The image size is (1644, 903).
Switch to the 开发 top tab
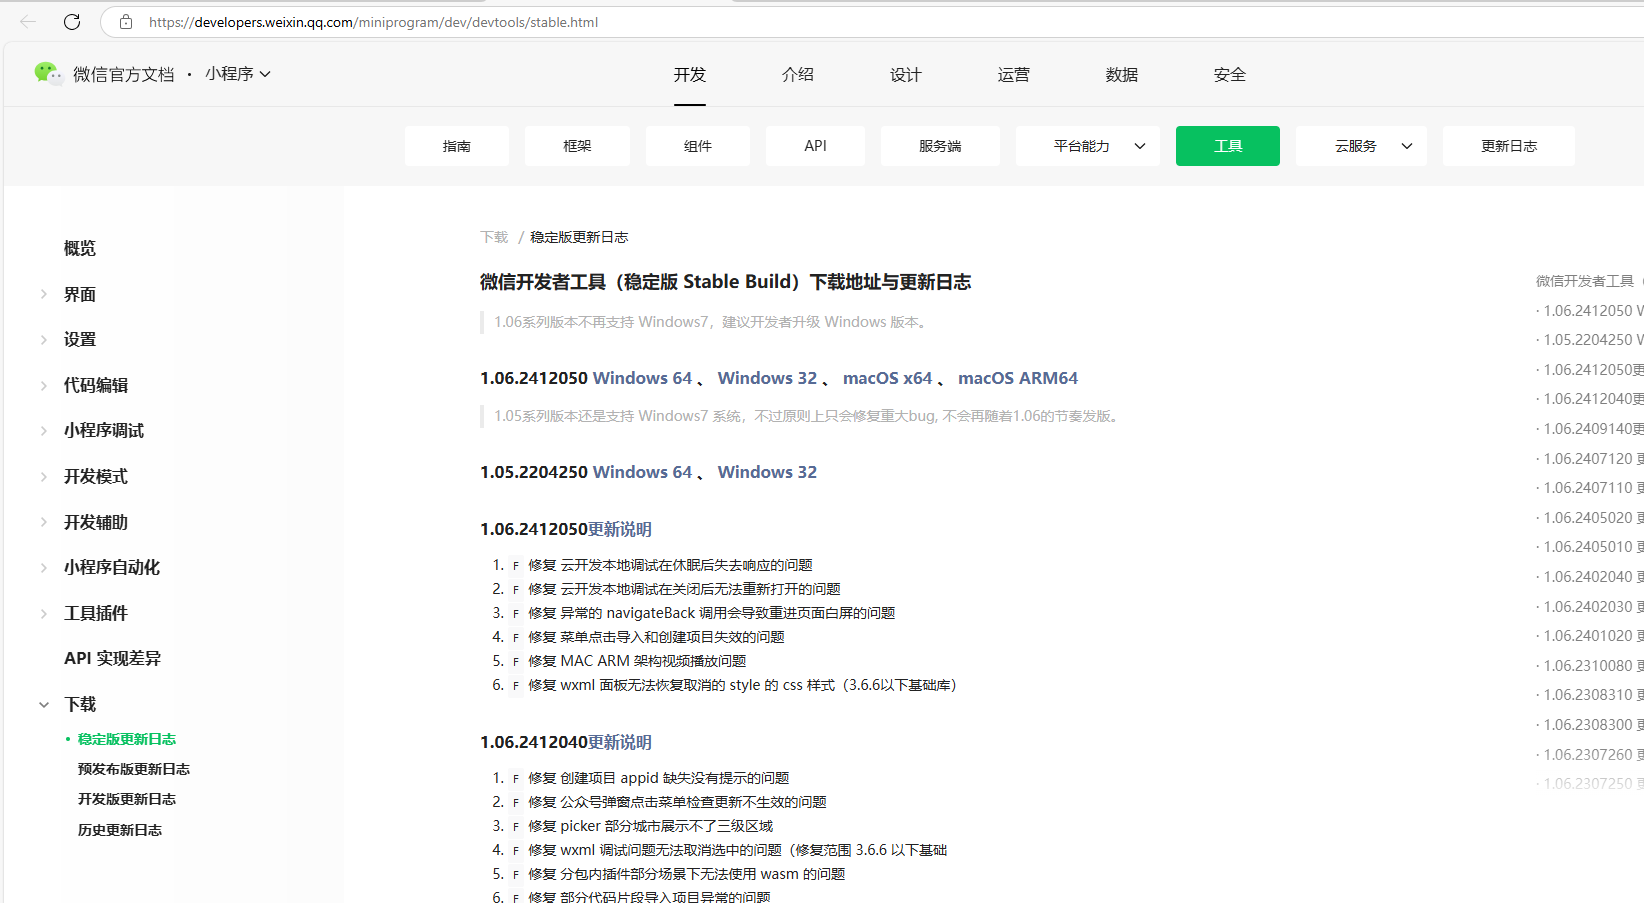690,75
